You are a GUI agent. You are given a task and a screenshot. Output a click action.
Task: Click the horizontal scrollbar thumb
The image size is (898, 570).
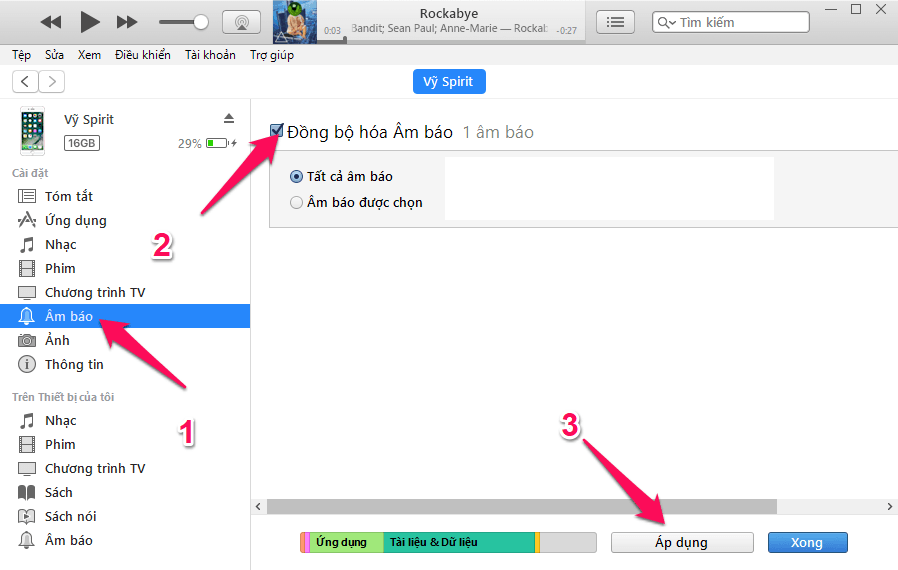tap(522, 506)
